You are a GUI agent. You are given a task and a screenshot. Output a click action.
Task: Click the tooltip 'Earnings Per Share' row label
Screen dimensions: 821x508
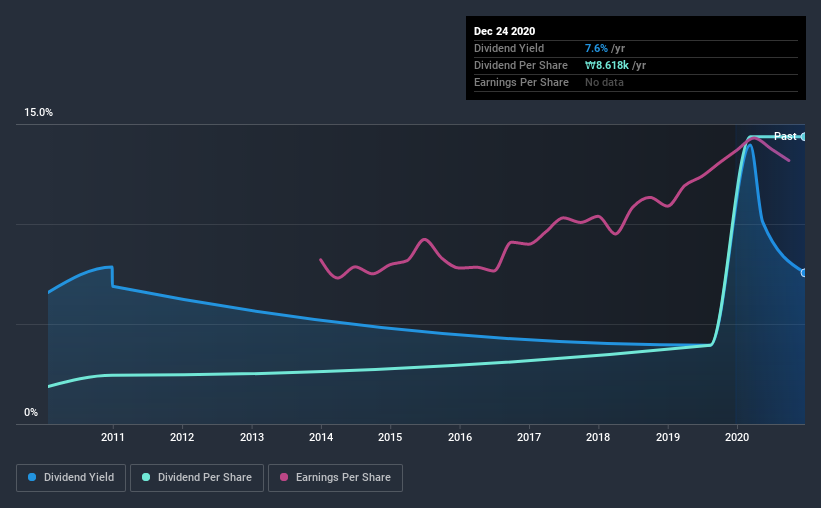click(x=521, y=82)
